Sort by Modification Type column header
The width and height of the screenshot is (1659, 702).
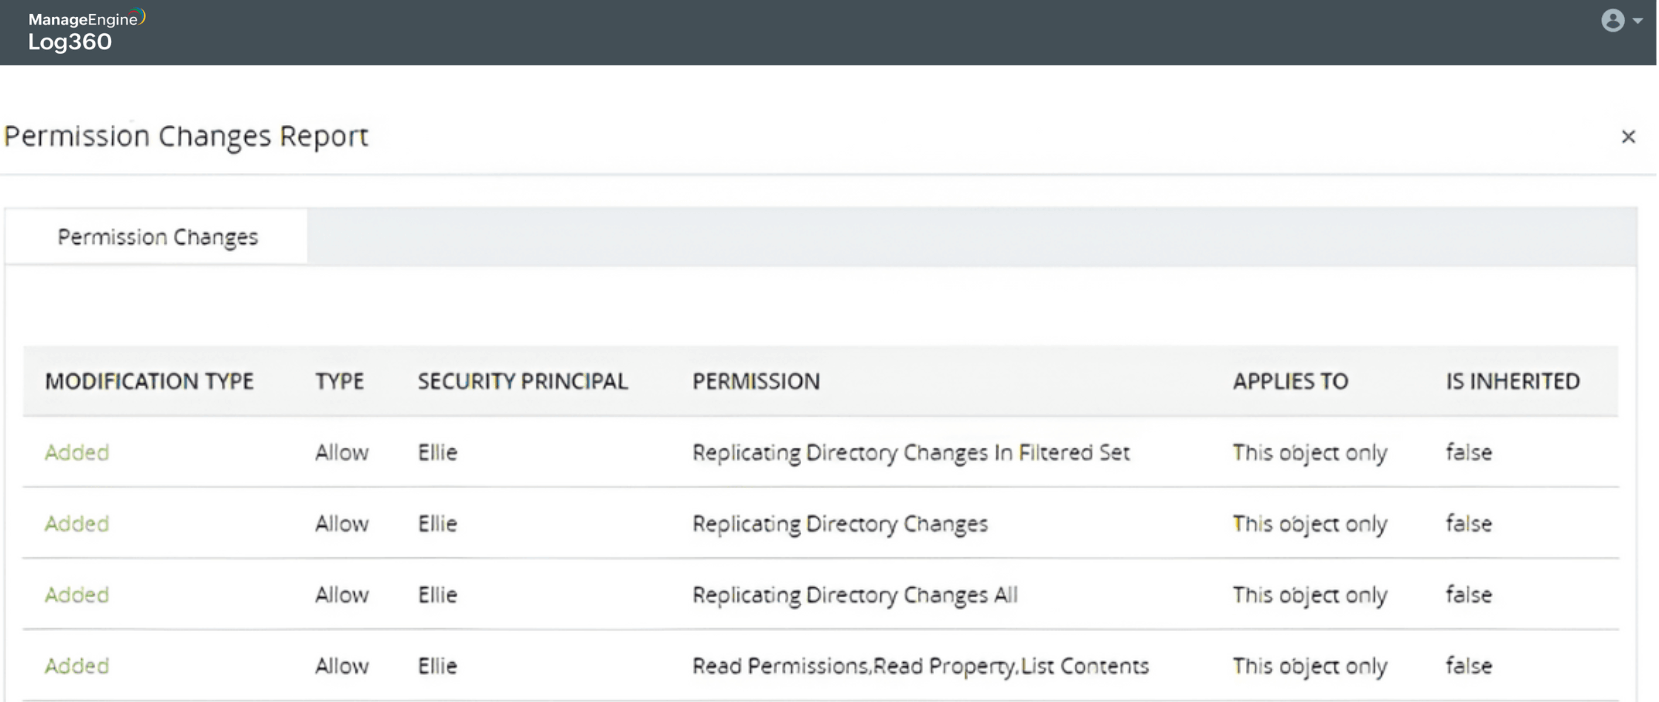coord(149,381)
